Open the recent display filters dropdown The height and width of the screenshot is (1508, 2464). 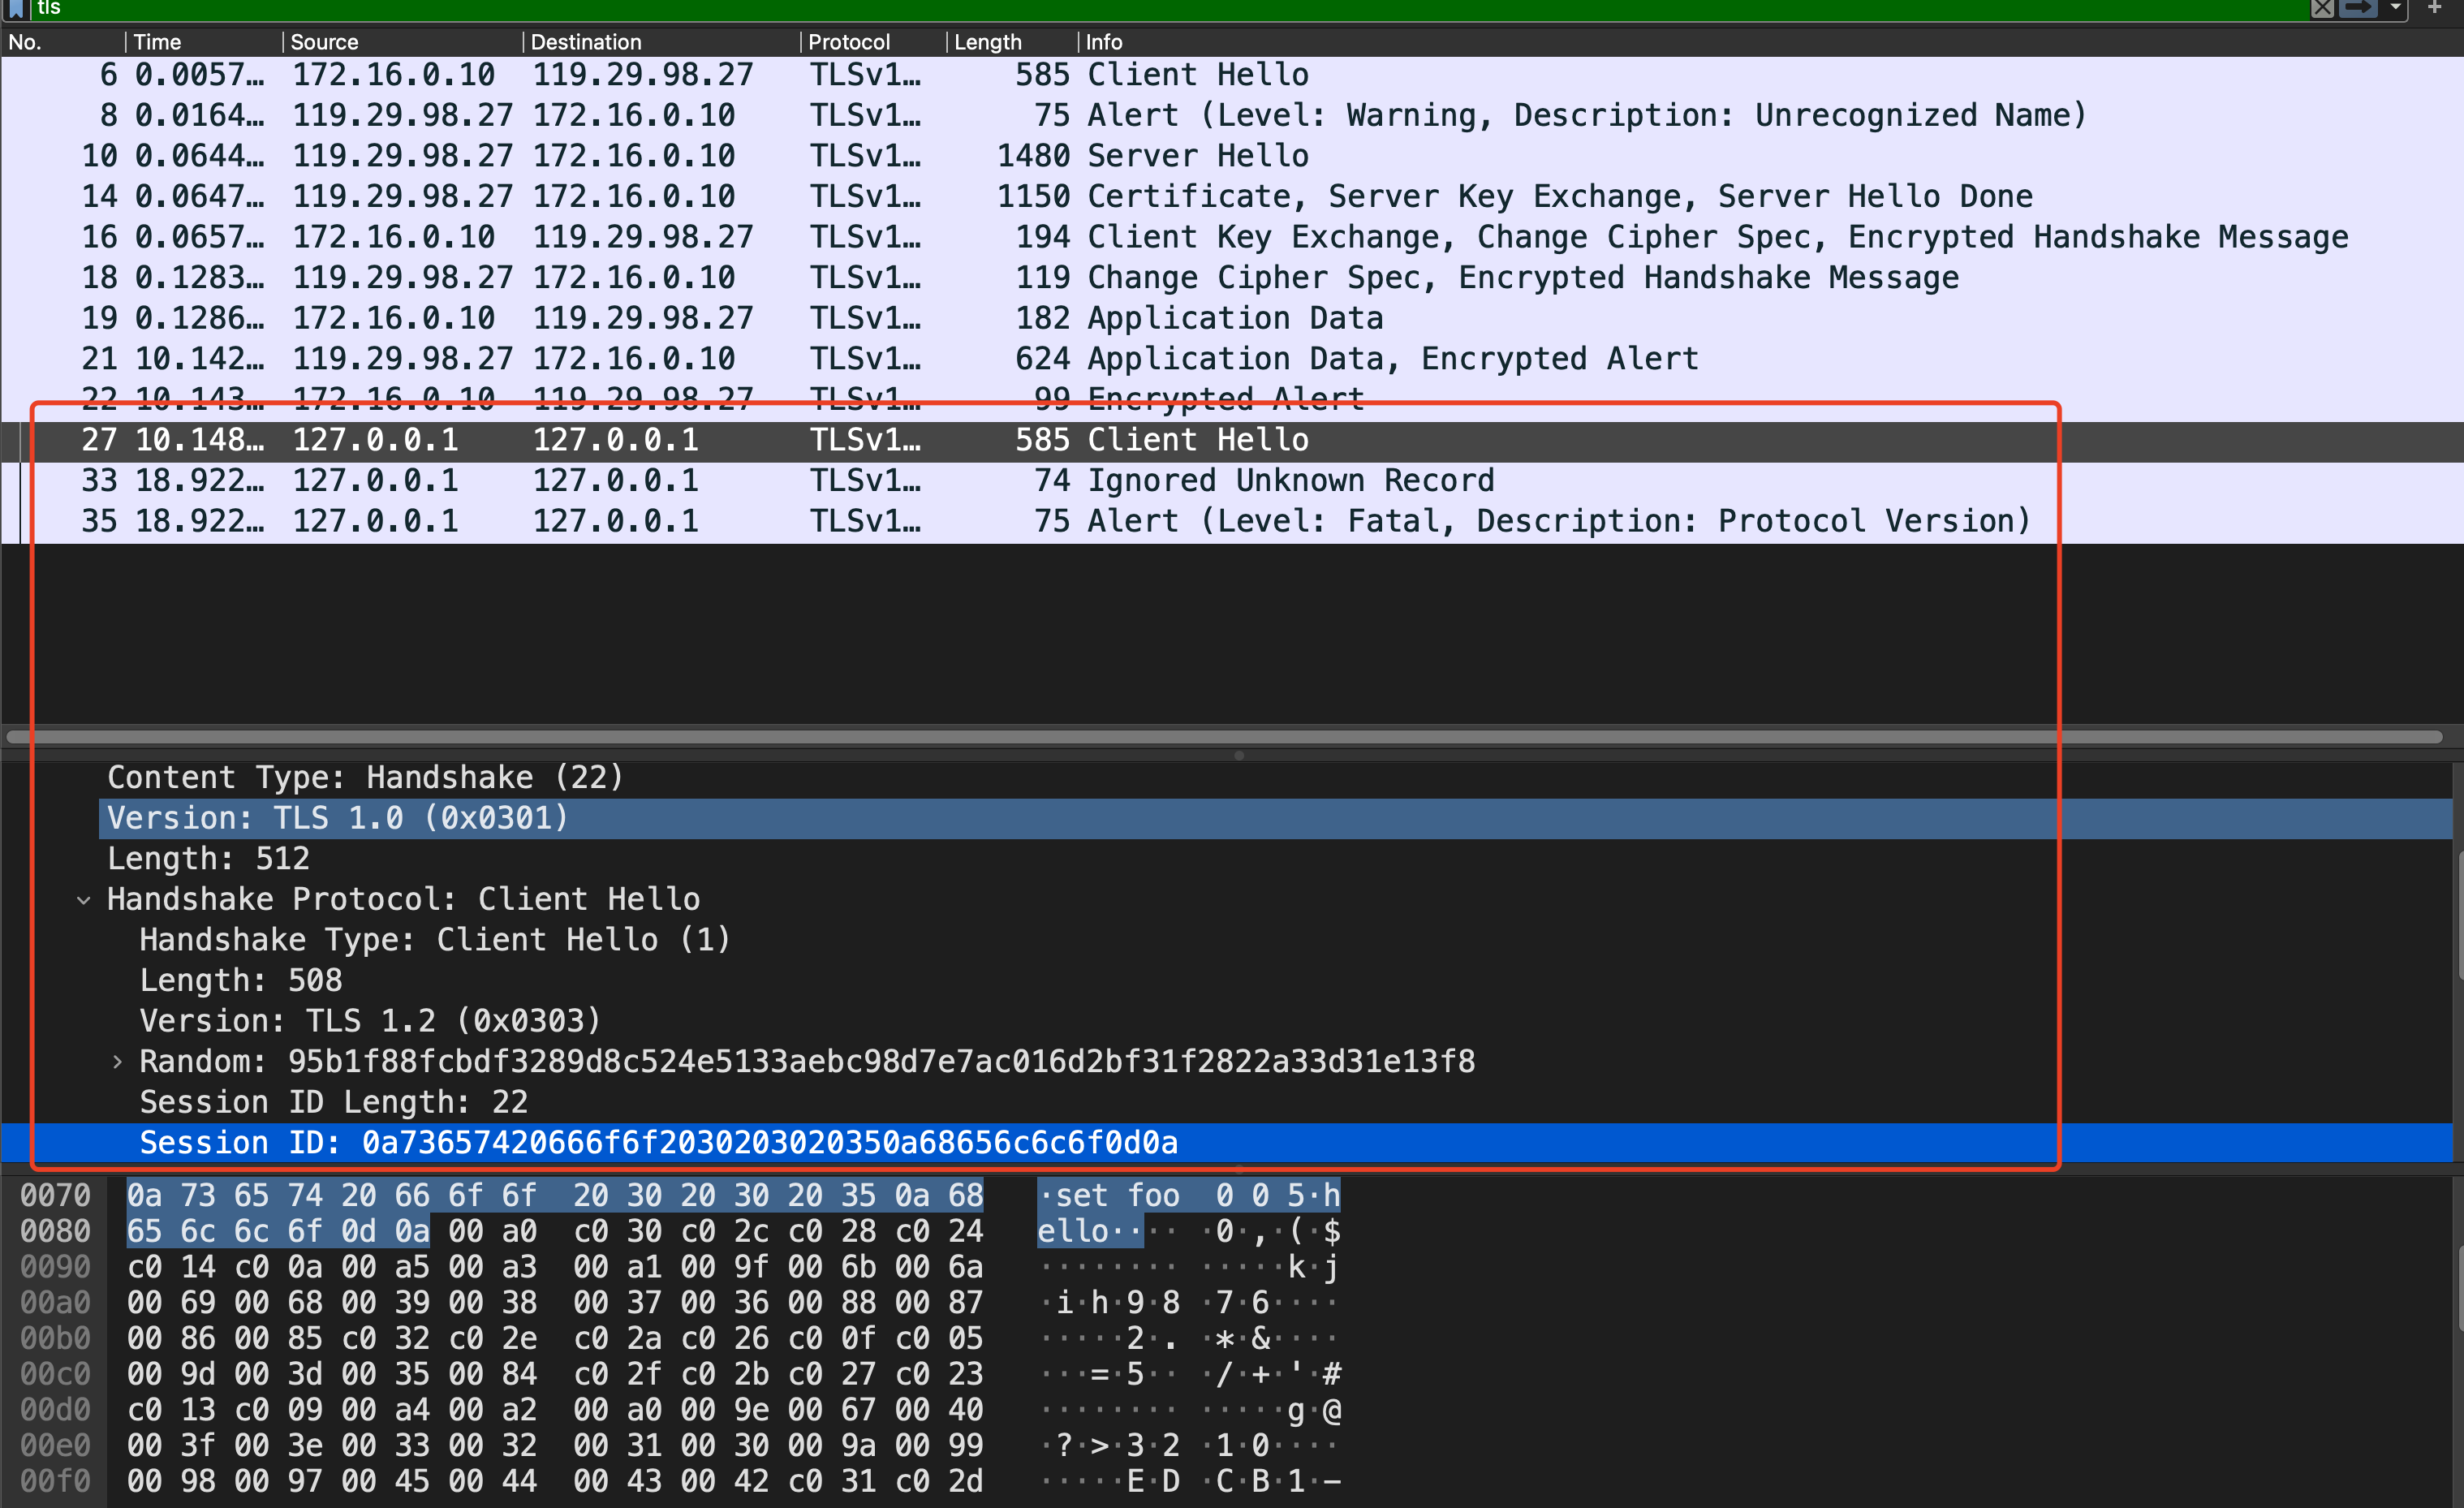click(2396, 9)
